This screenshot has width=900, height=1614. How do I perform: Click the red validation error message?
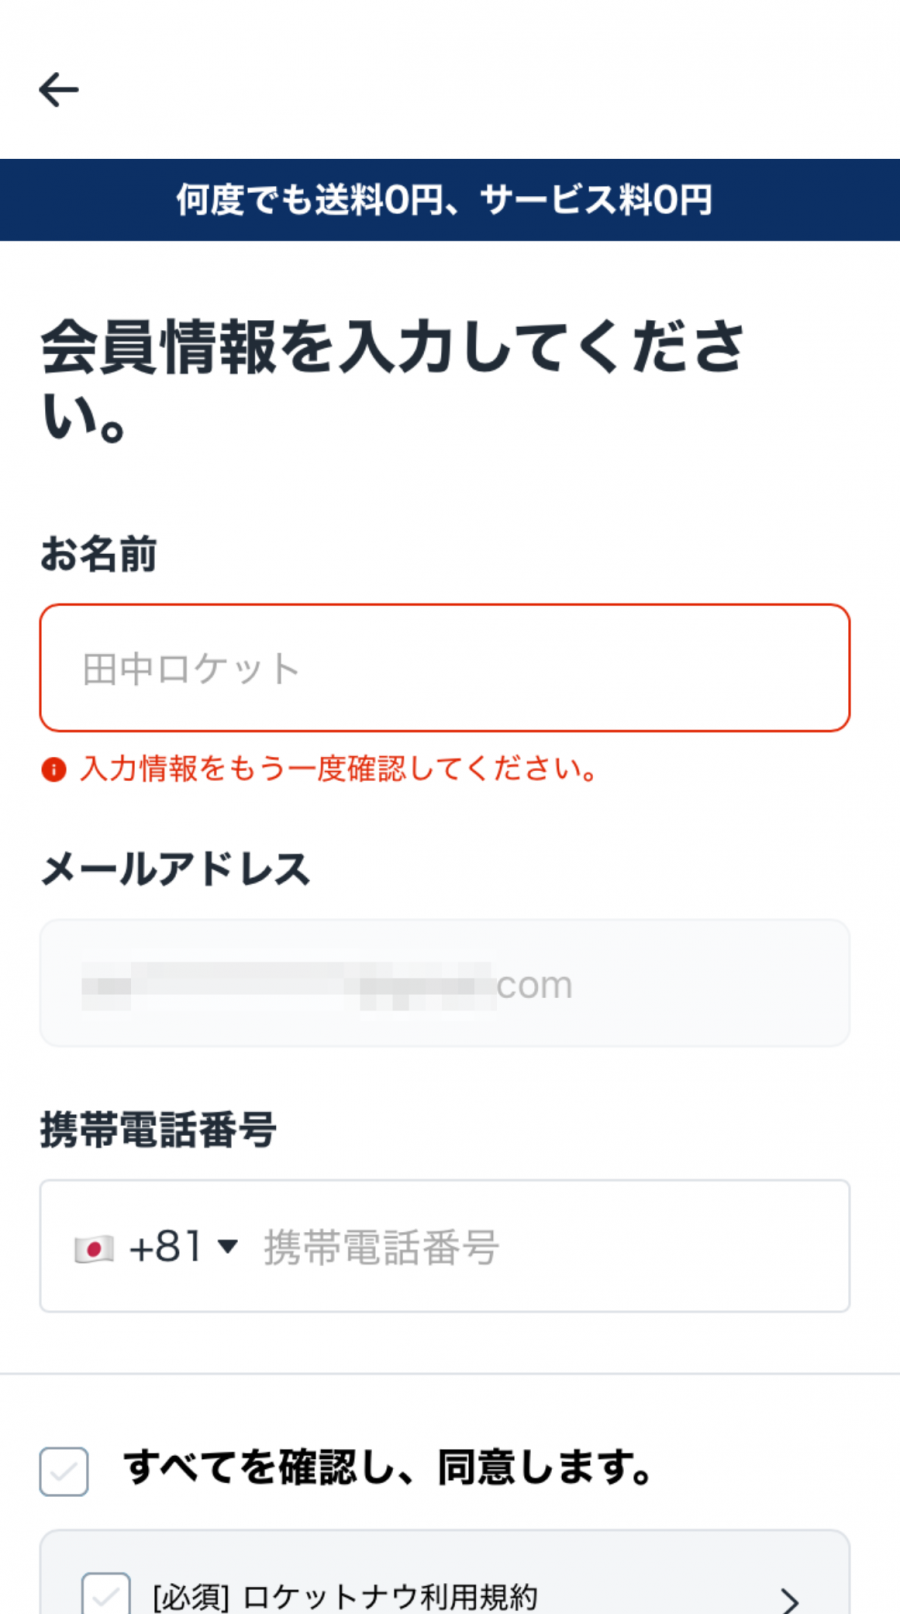click(340, 769)
